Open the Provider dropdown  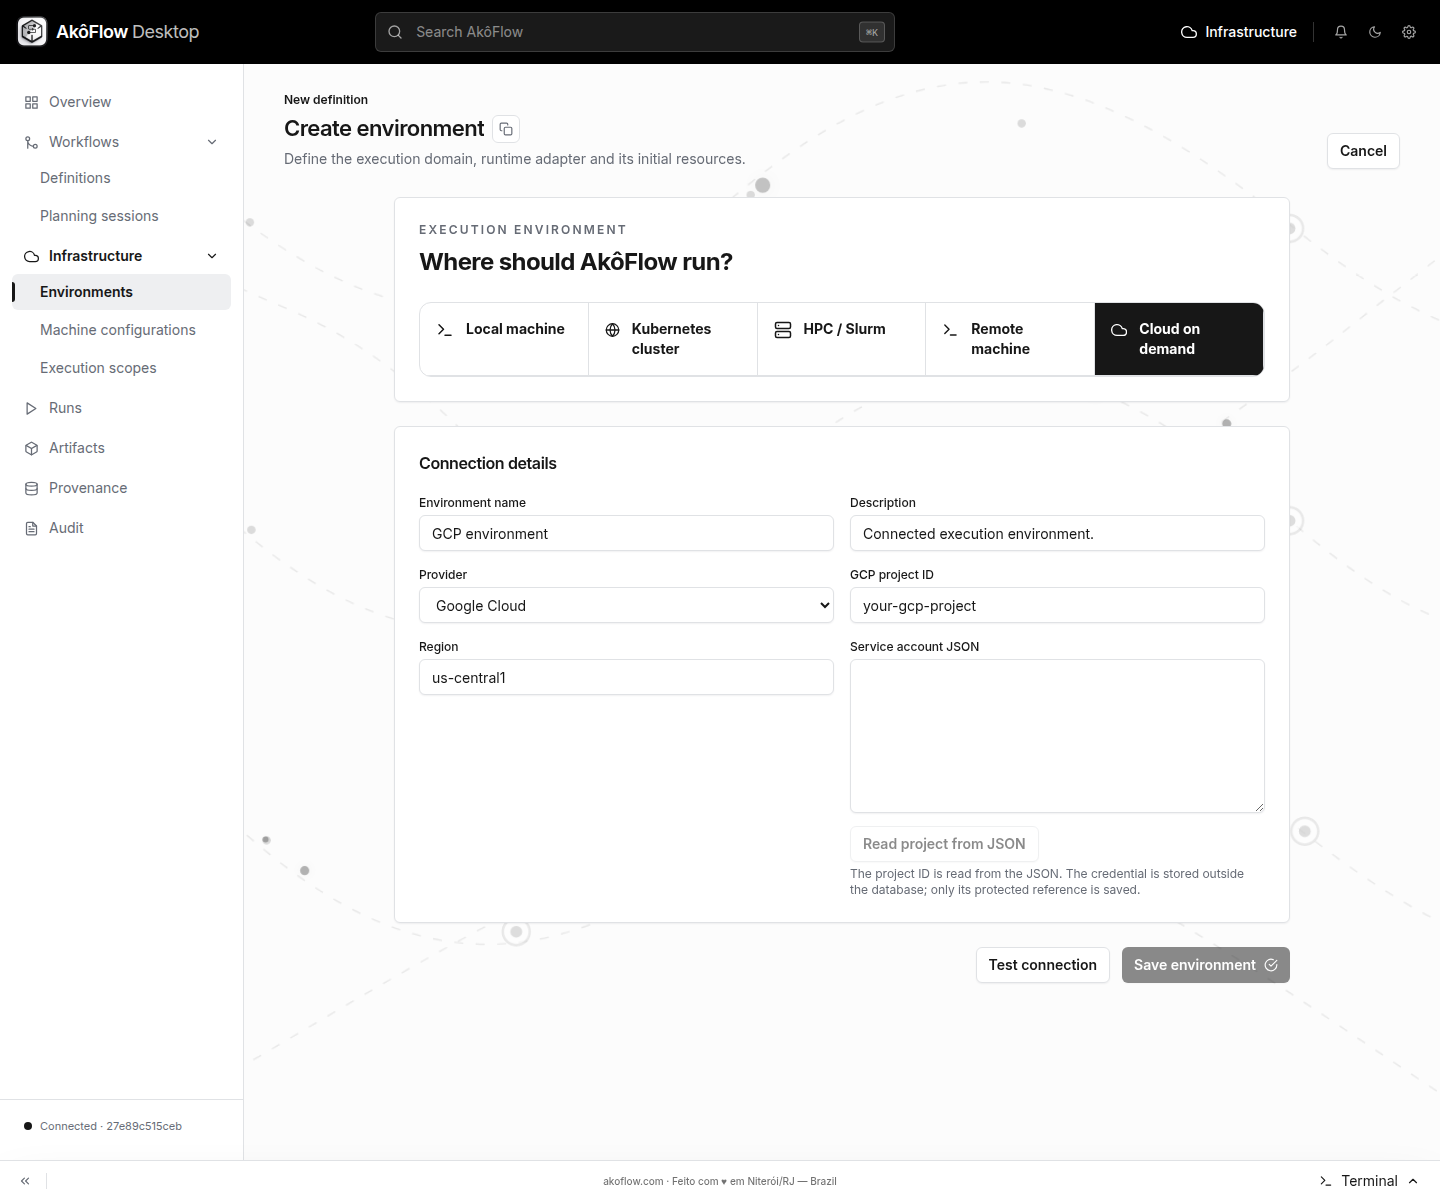coord(626,605)
